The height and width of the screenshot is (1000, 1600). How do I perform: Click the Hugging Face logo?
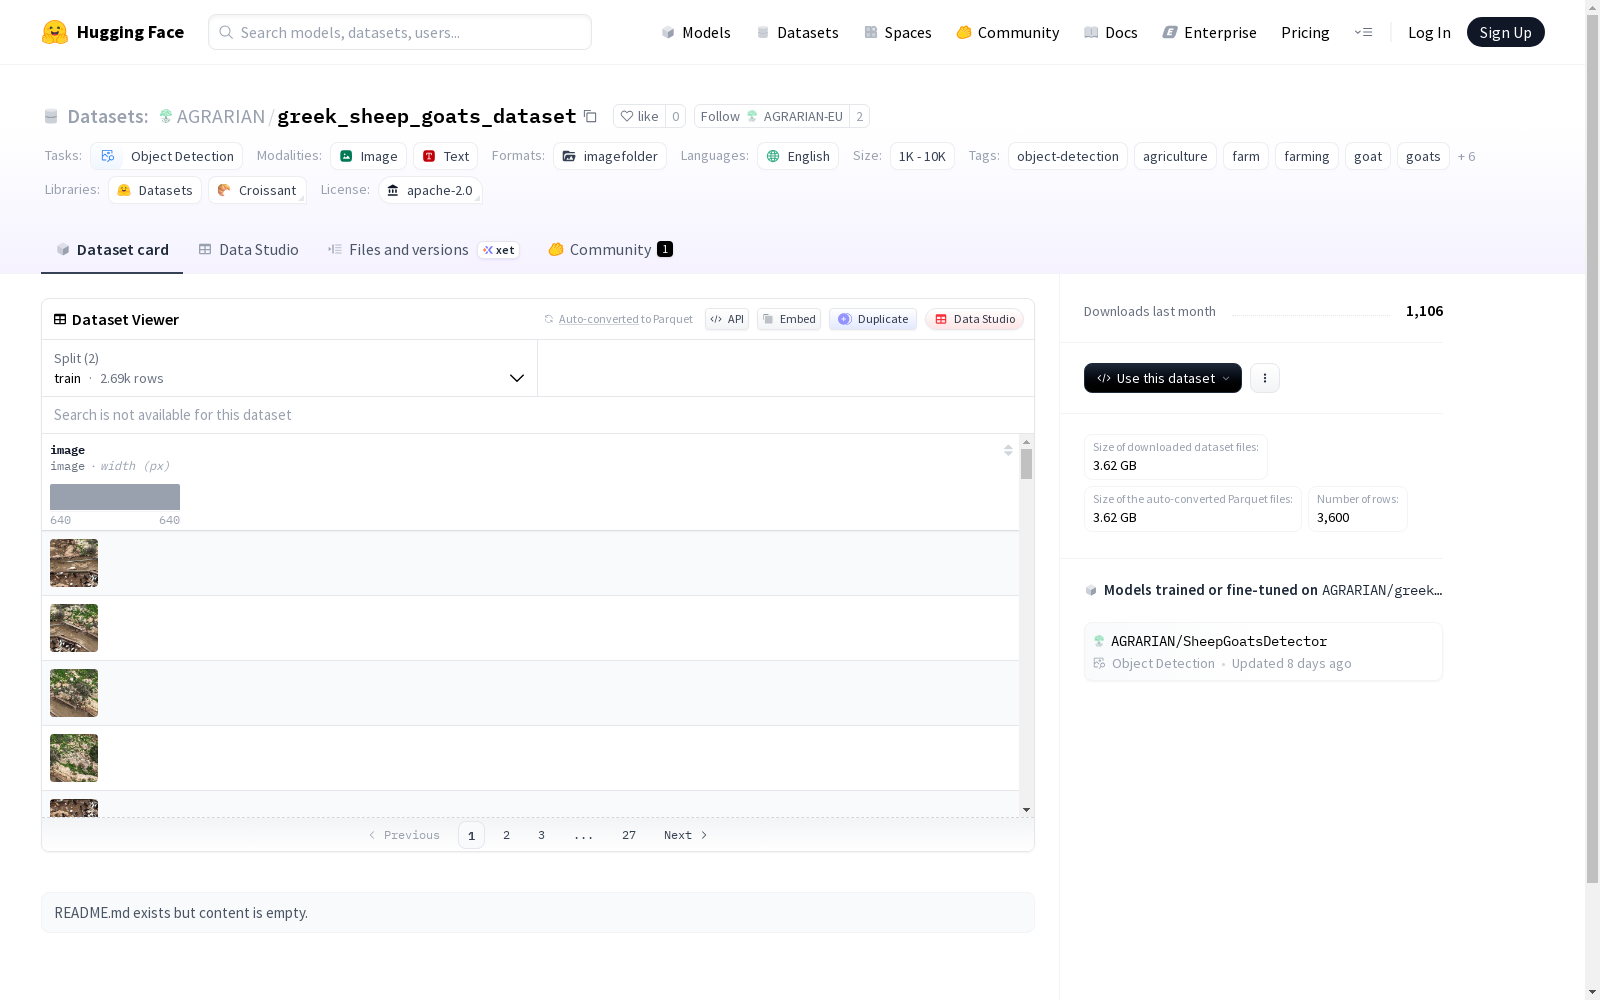(112, 32)
